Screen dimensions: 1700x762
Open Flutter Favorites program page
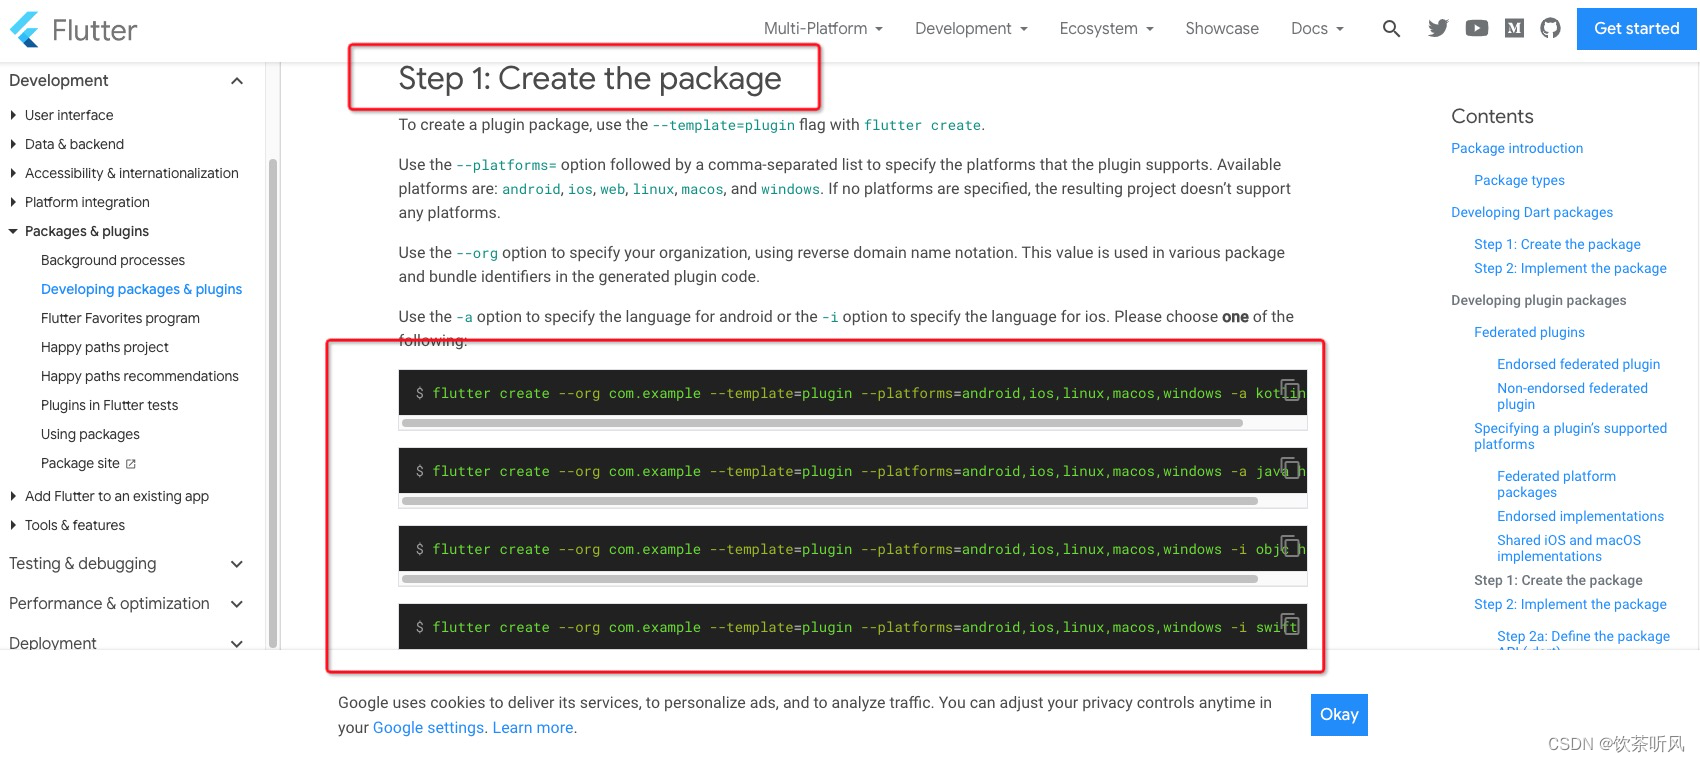[120, 318]
